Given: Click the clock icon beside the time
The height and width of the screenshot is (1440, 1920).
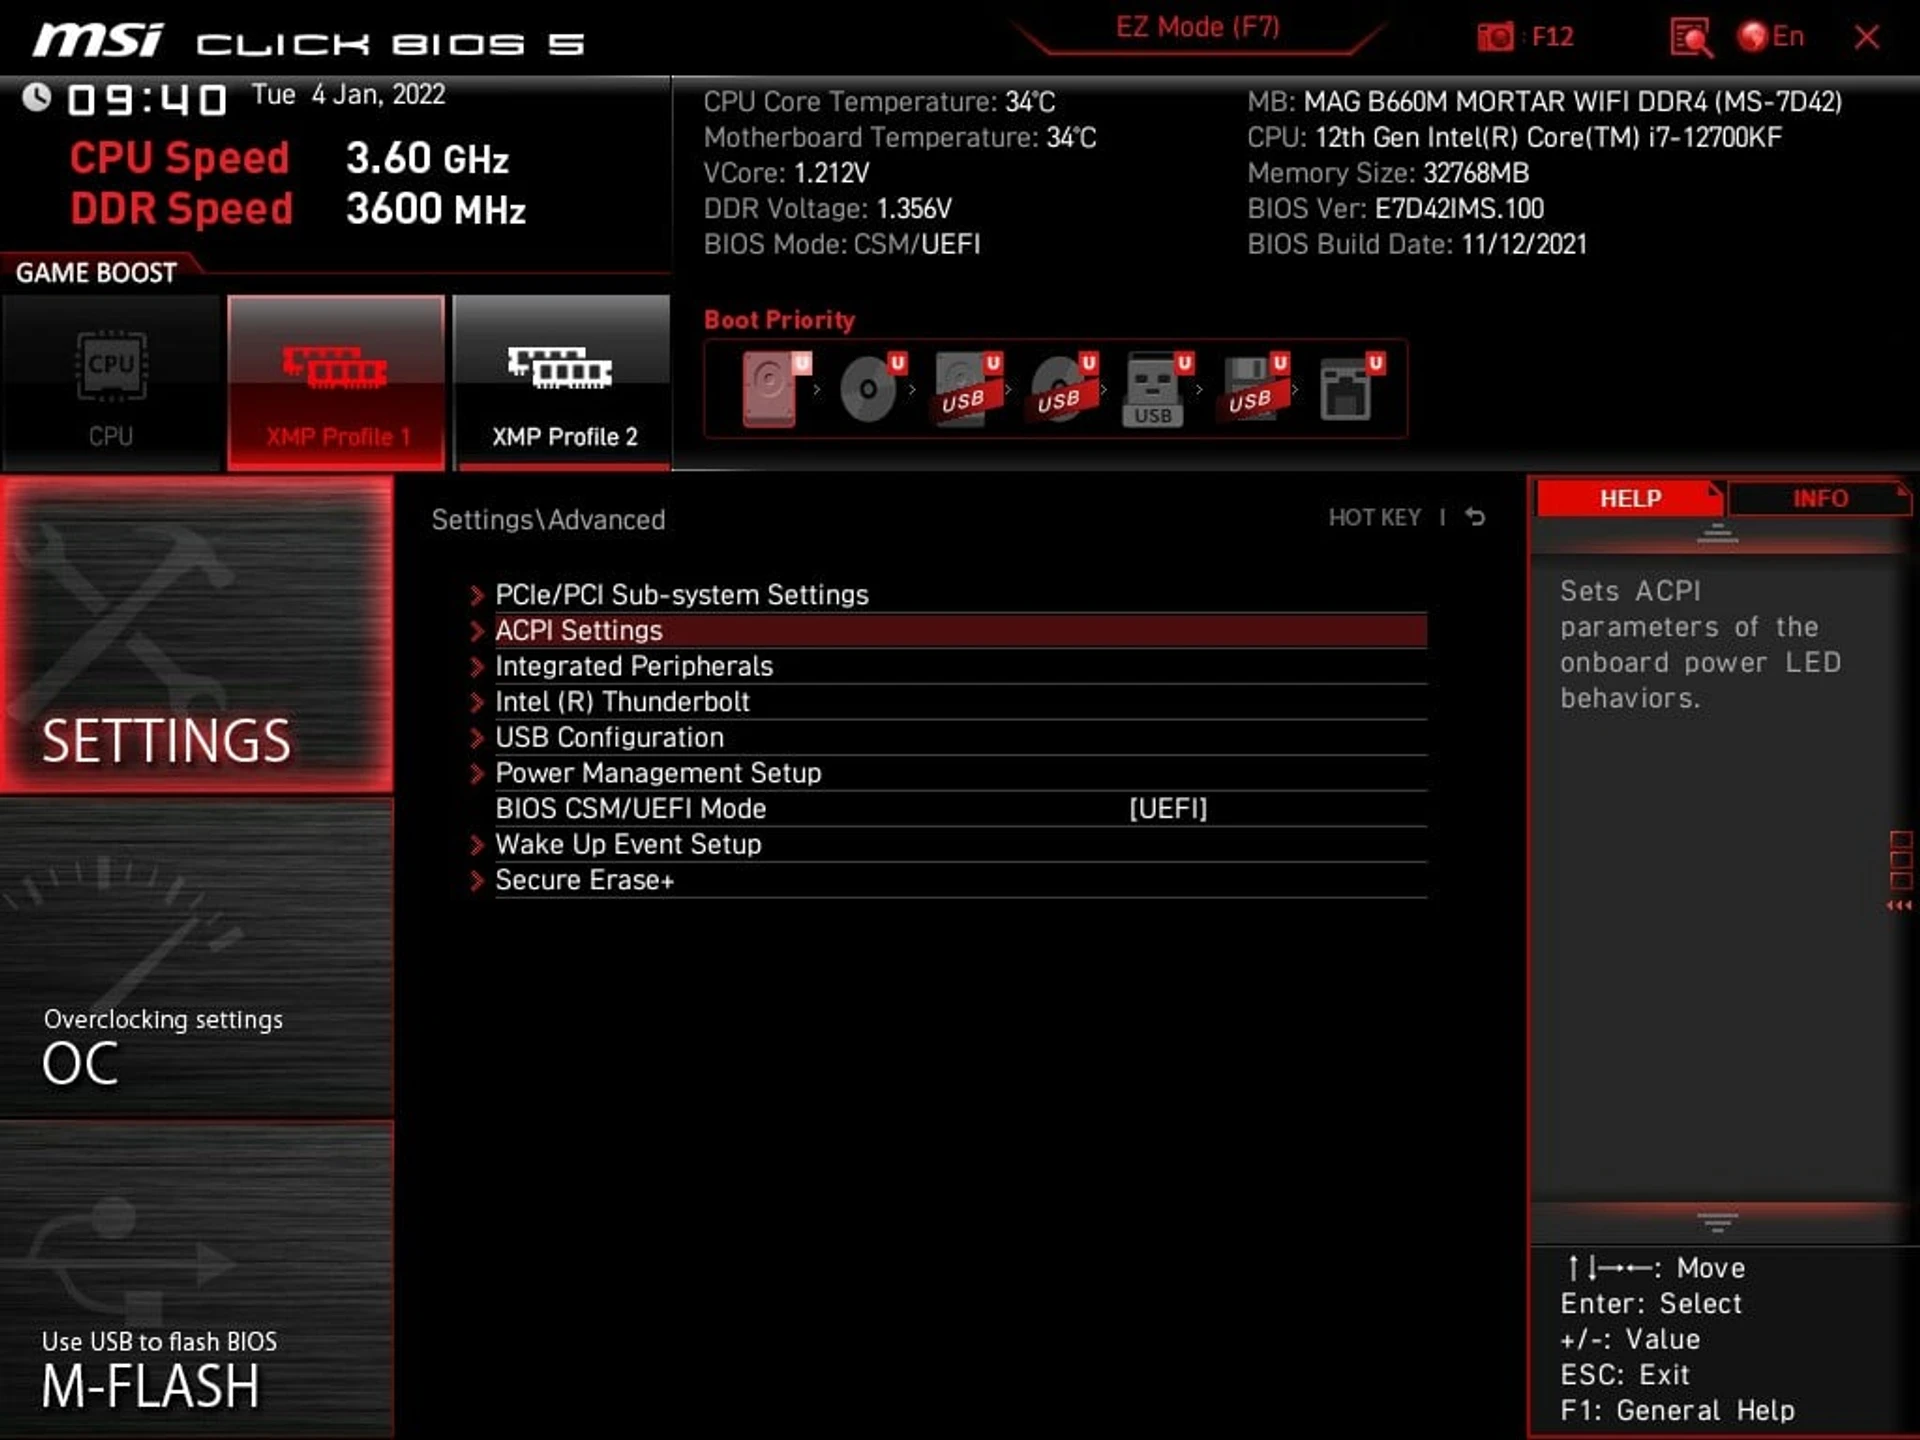Looking at the screenshot, I should [37, 97].
